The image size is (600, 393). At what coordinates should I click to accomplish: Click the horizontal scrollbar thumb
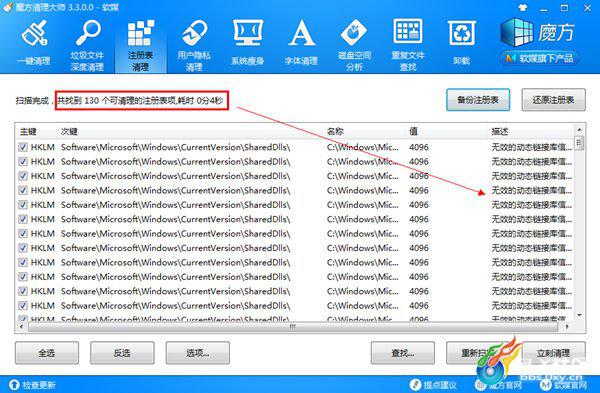293,327
